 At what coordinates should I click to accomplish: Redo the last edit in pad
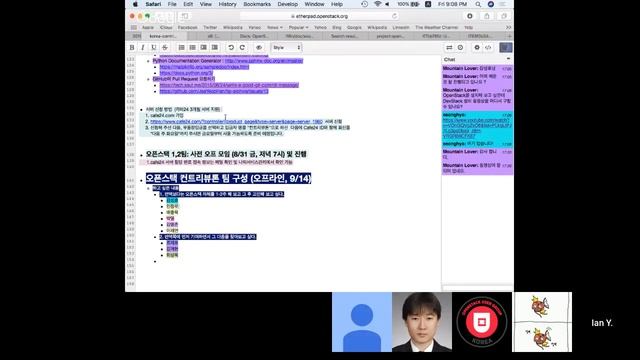click(x=242, y=48)
